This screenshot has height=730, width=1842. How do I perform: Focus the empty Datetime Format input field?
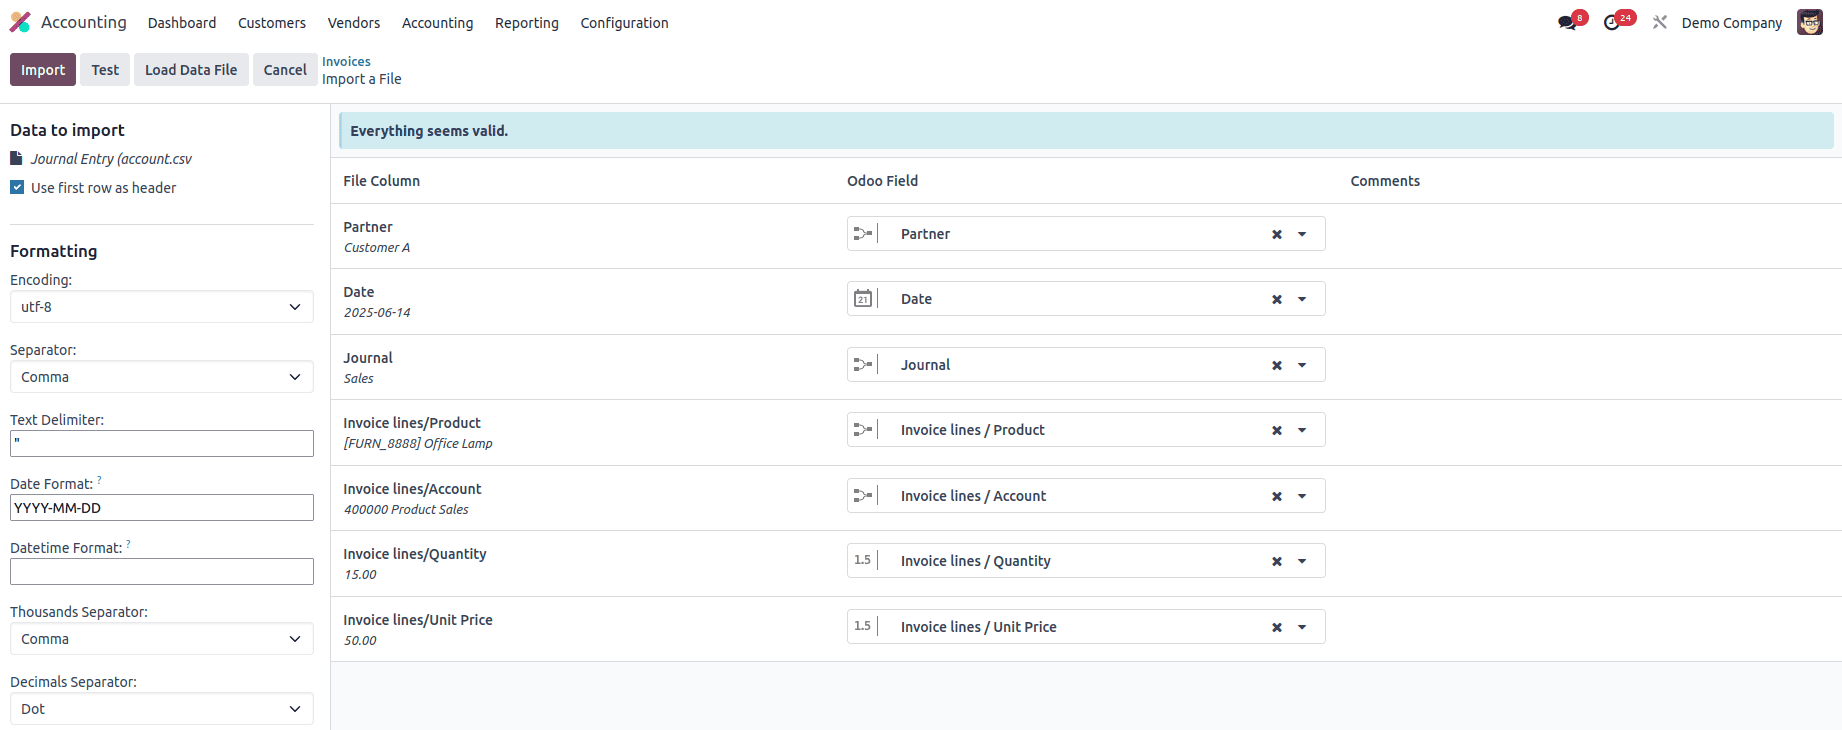pyautogui.click(x=162, y=572)
